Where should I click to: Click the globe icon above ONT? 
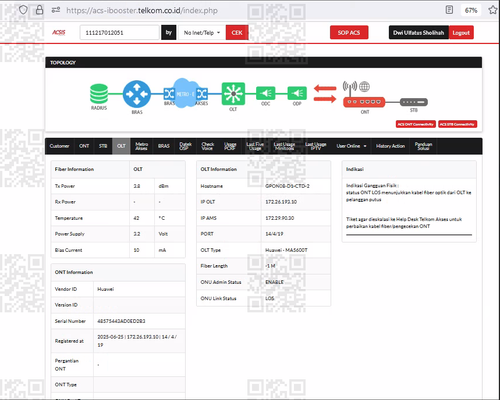point(364,87)
